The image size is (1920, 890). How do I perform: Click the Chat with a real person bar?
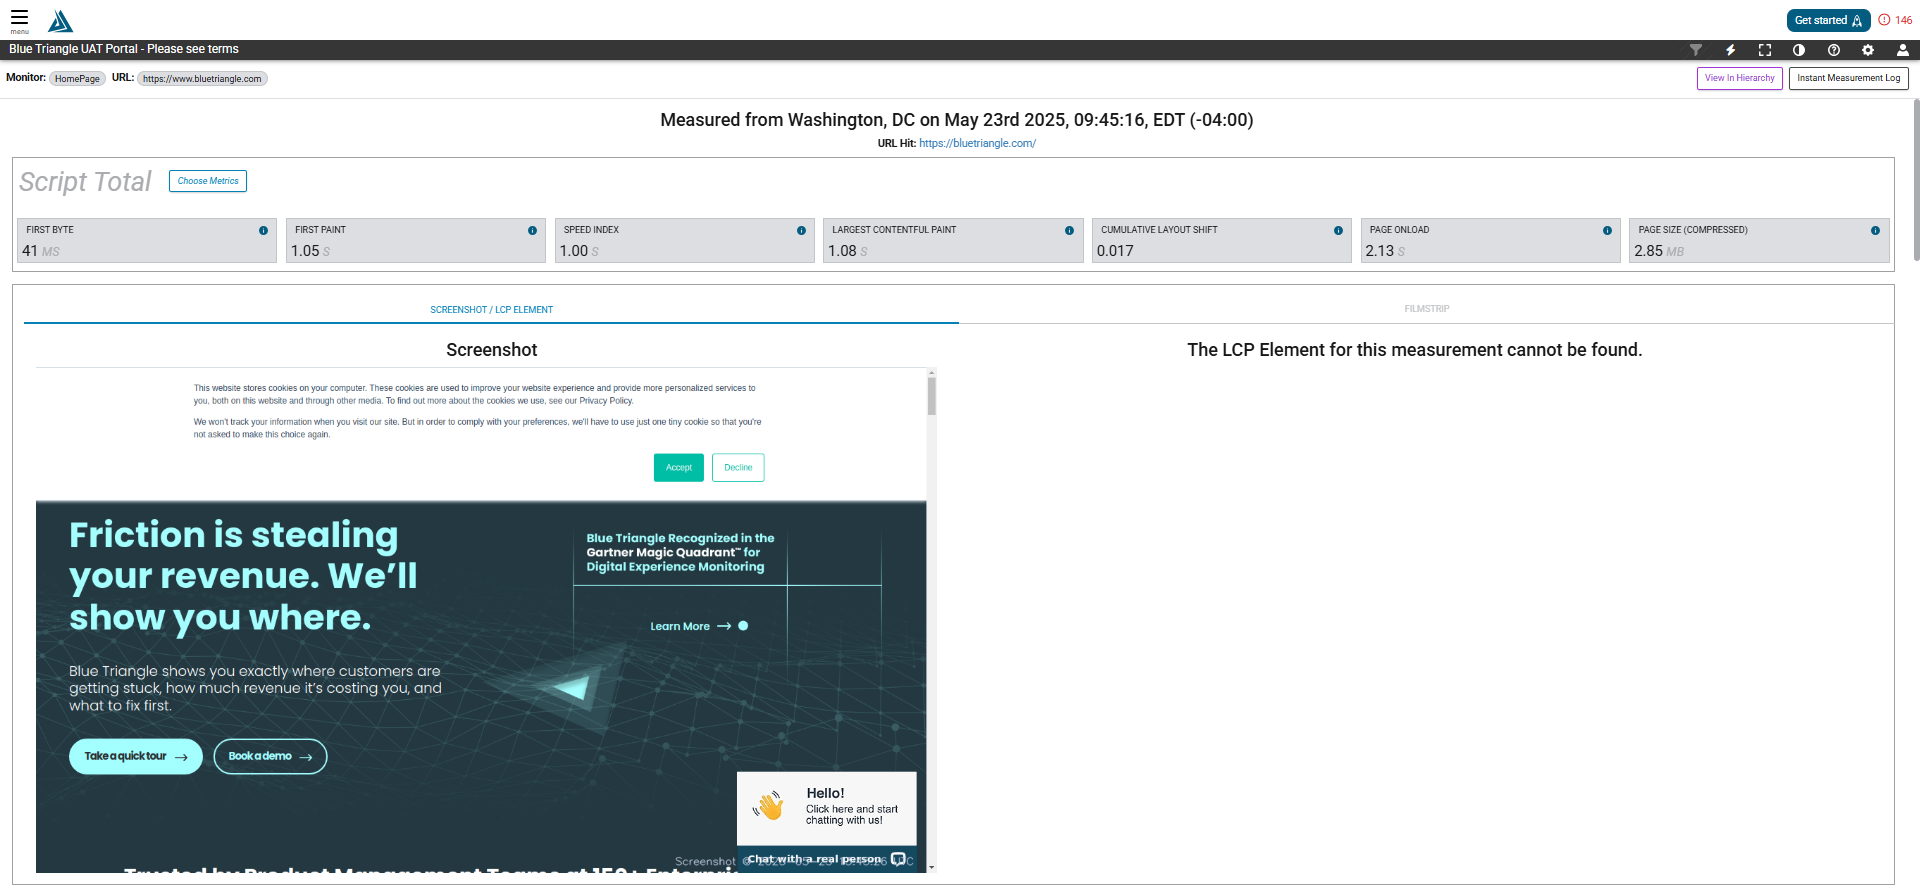(x=827, y=859)
